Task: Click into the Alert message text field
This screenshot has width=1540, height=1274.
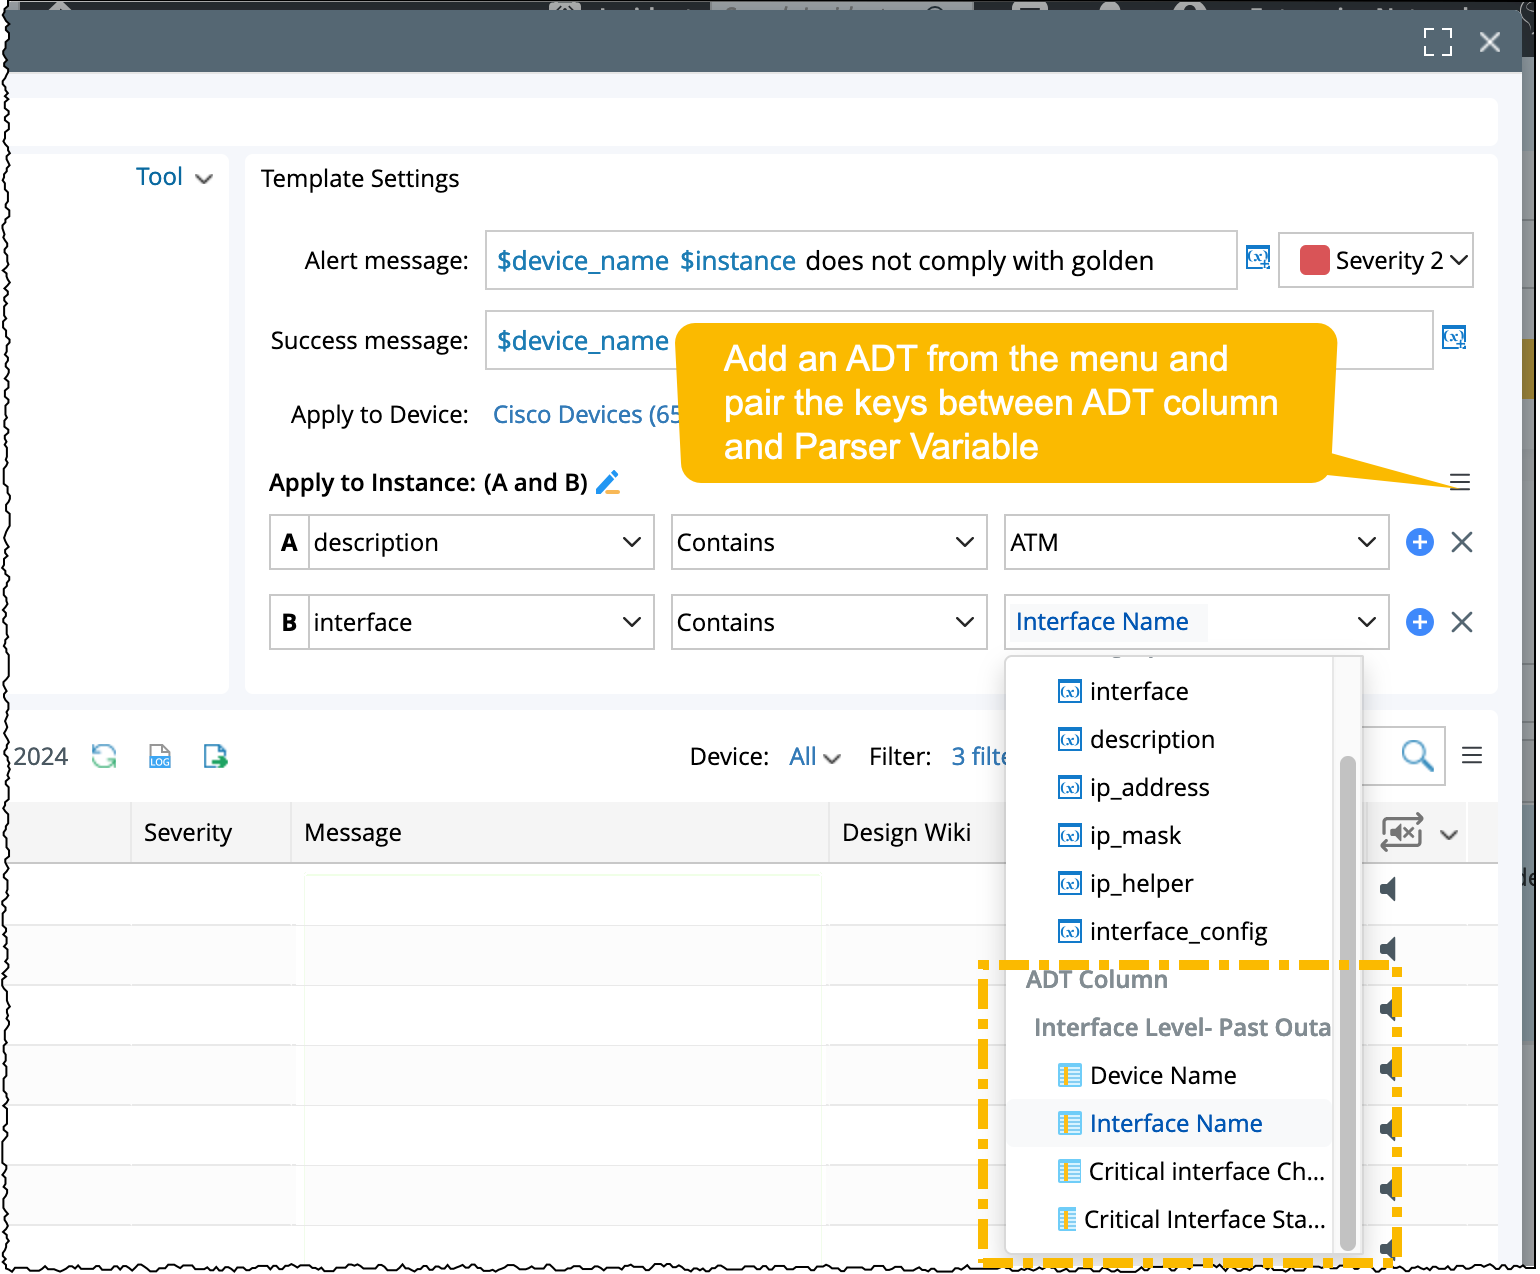Action: coord(860,261)
